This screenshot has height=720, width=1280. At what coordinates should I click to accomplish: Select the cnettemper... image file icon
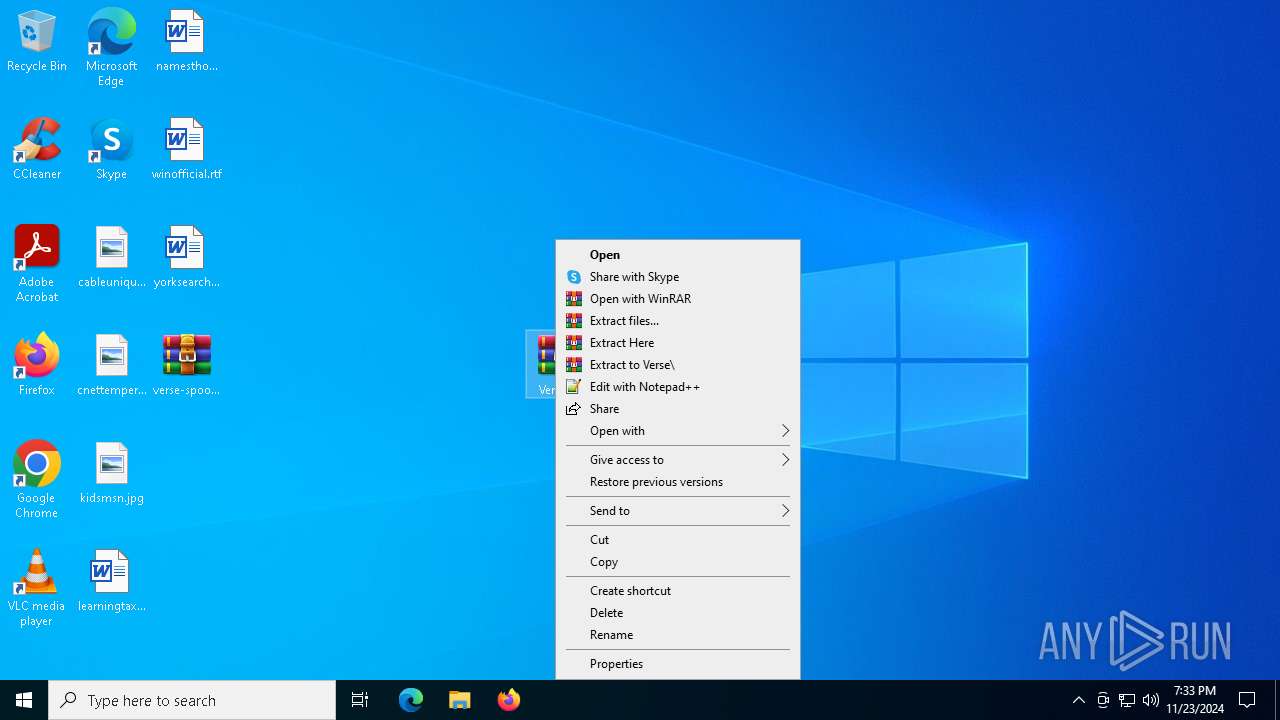pos(111,366)
